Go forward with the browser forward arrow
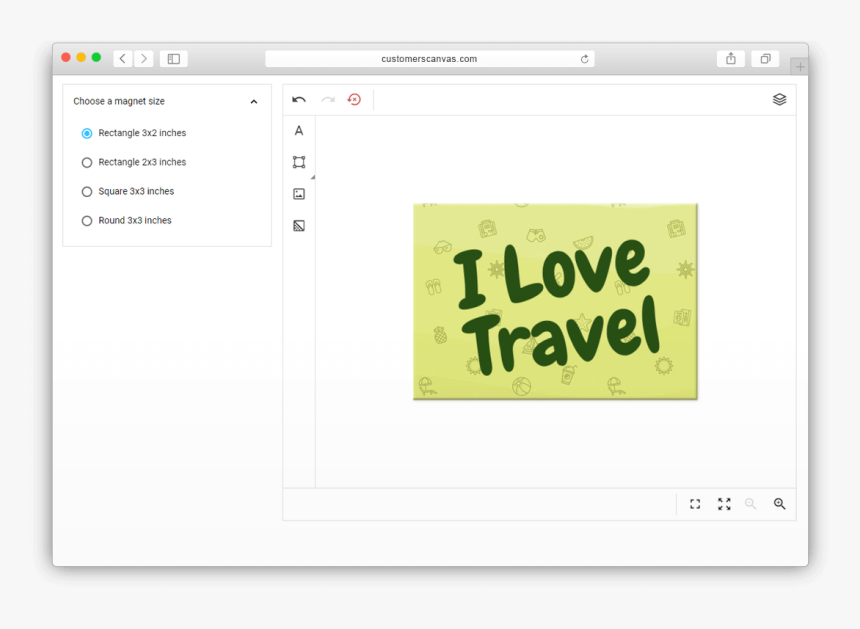 pos(144,59)
